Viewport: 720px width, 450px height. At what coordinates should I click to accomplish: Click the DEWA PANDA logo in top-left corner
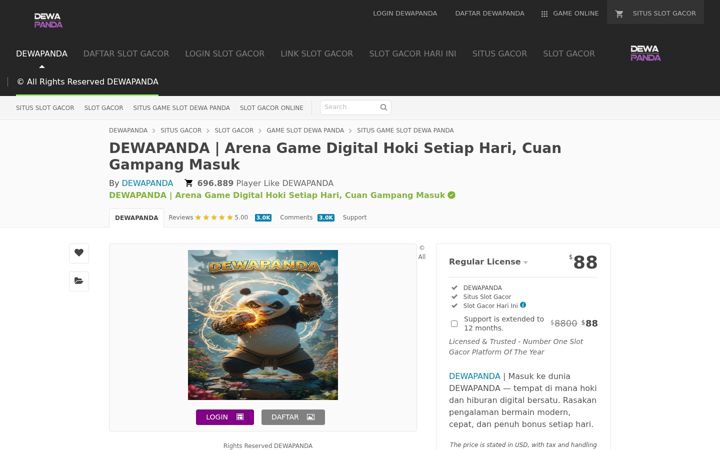point(48,20)
